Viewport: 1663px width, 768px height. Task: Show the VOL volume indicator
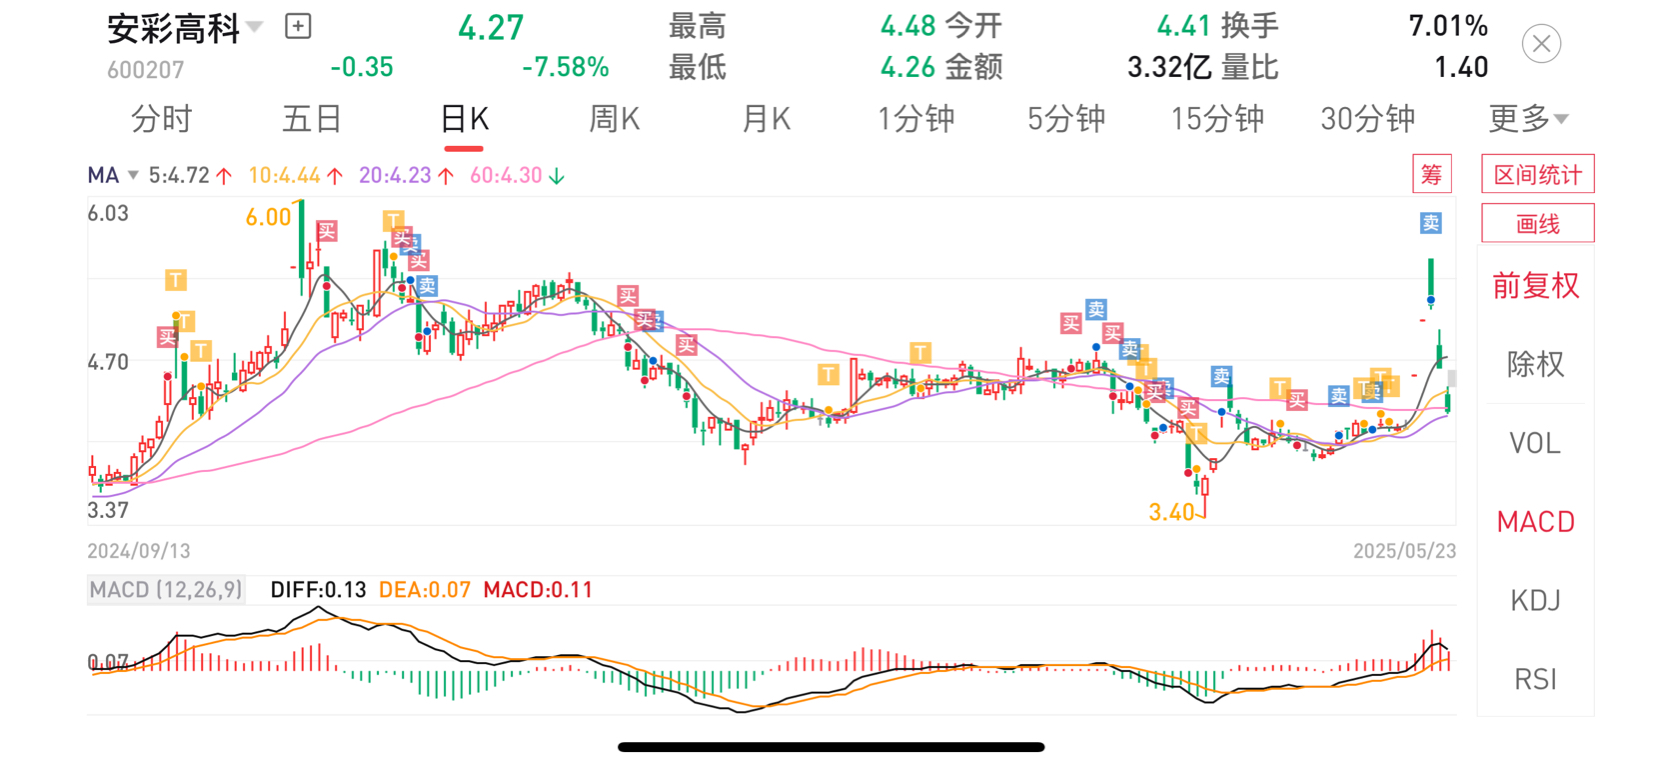[1535, 443]
